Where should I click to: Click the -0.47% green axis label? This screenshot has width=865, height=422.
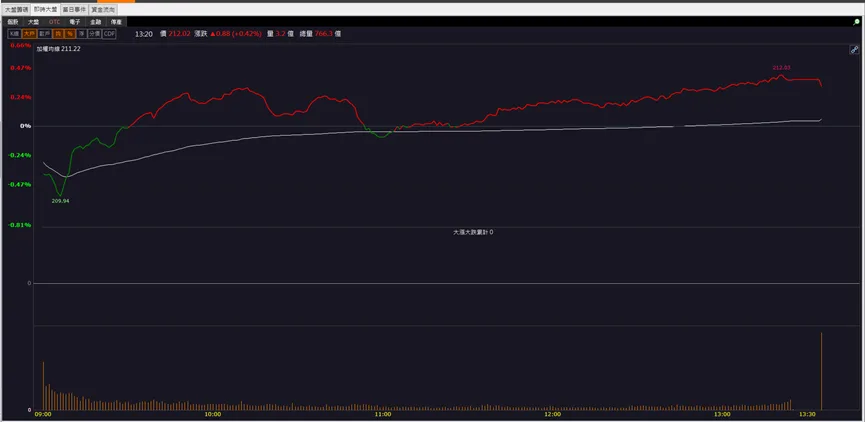click(20, 184)
